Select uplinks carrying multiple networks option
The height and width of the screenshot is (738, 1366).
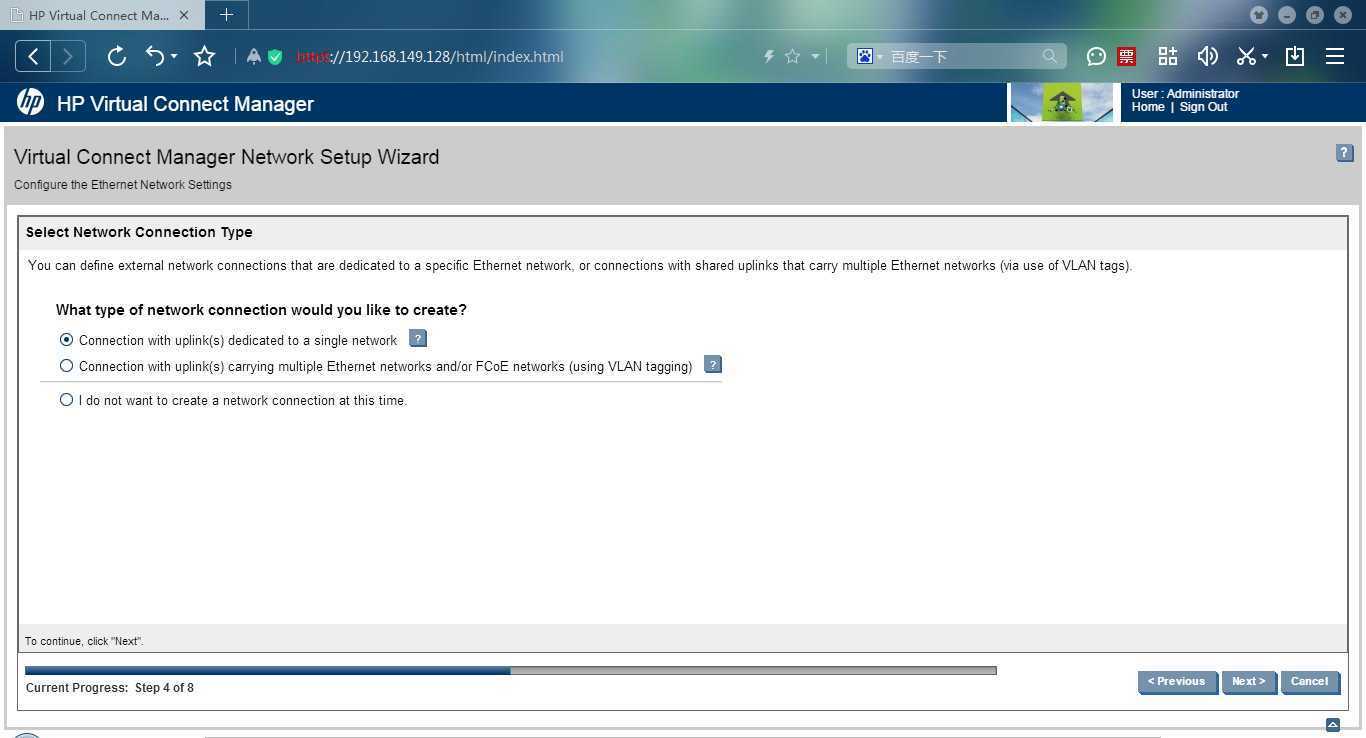point(67,366)
